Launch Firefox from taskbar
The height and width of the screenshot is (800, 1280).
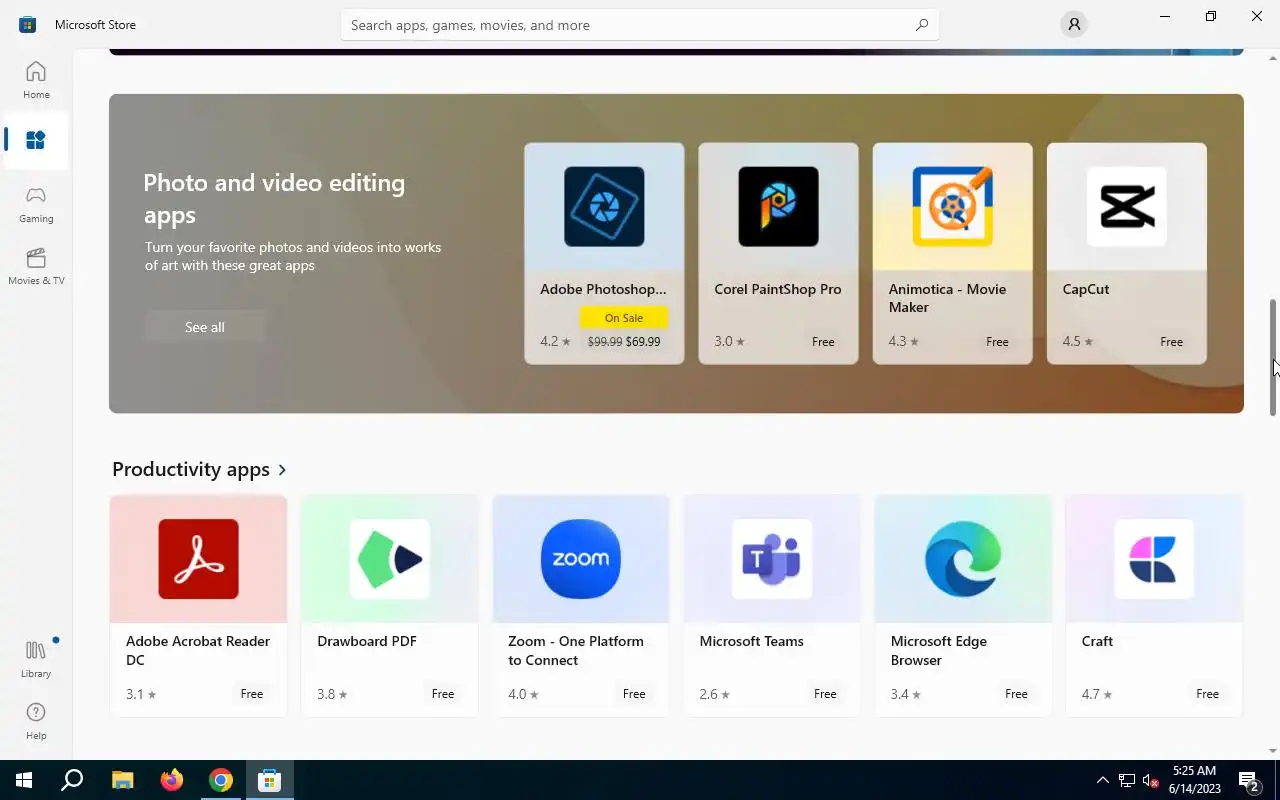pos(172,780)
